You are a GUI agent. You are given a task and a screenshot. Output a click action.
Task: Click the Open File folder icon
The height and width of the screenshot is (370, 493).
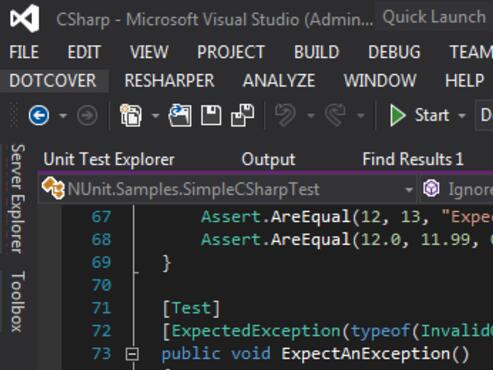(x=180, y=115)
